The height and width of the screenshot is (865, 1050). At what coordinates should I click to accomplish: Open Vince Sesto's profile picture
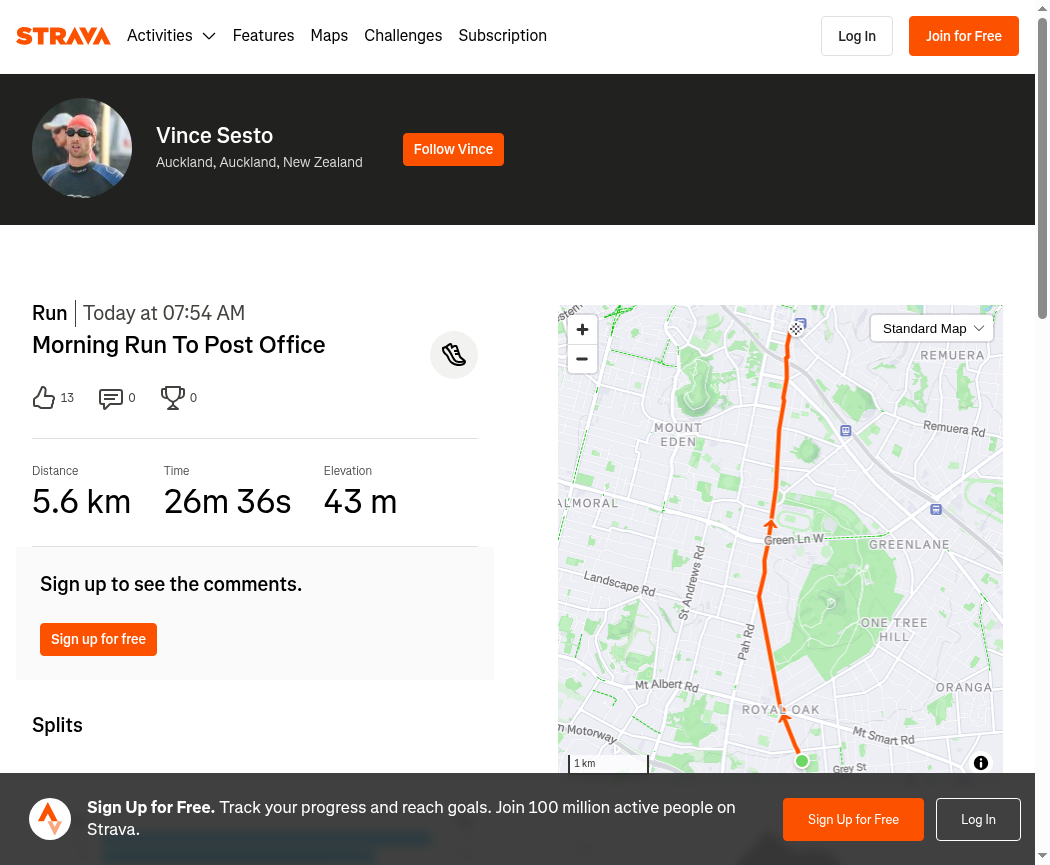coord(82,148)
